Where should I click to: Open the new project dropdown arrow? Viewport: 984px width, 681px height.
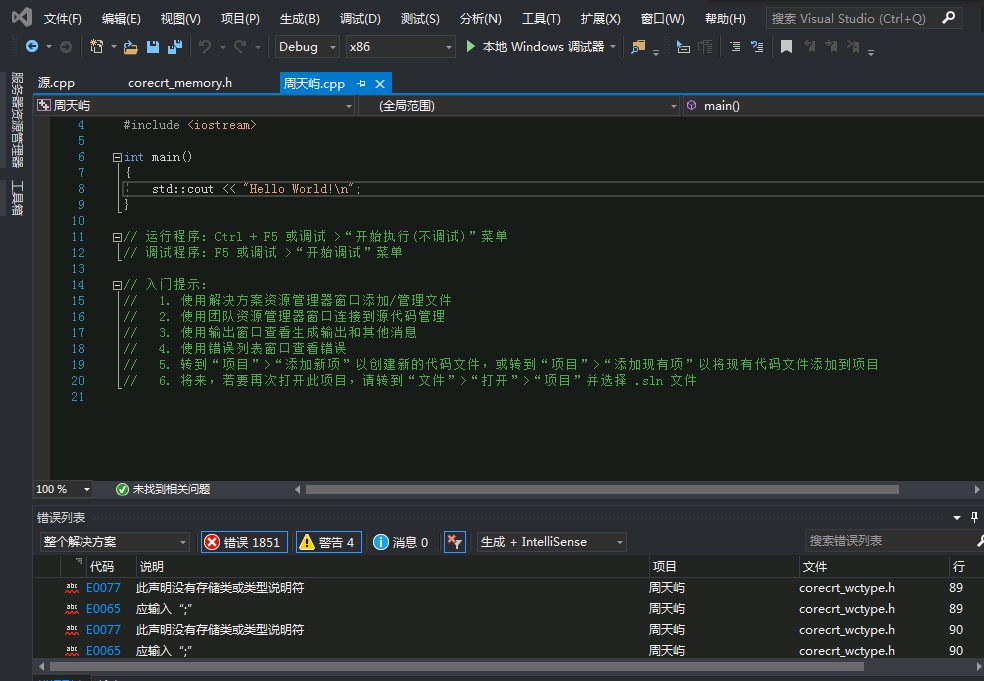(x=114, y=46)
